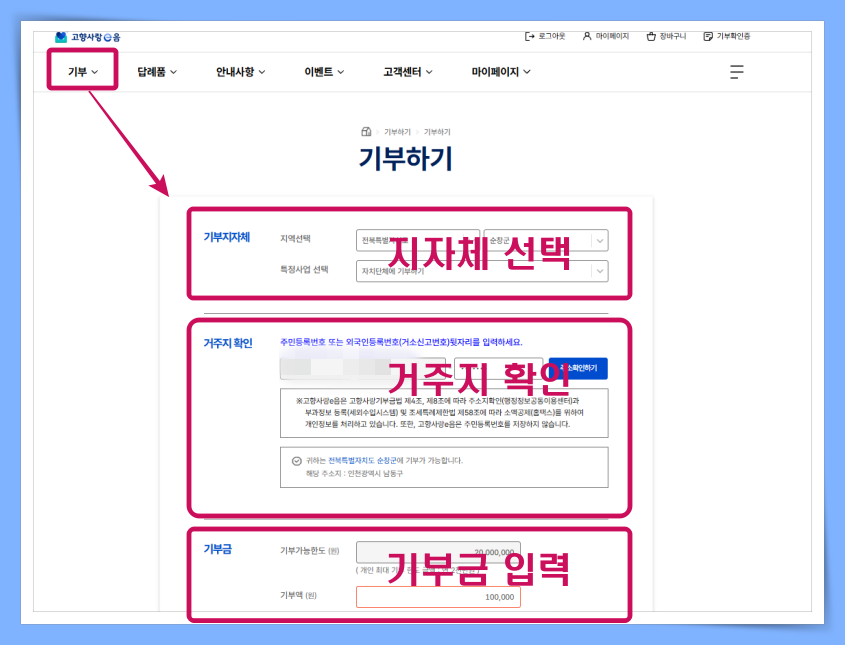Open the 기부 menu
The height and width of the screenshot is (645, 845).
tap(83, 72)
